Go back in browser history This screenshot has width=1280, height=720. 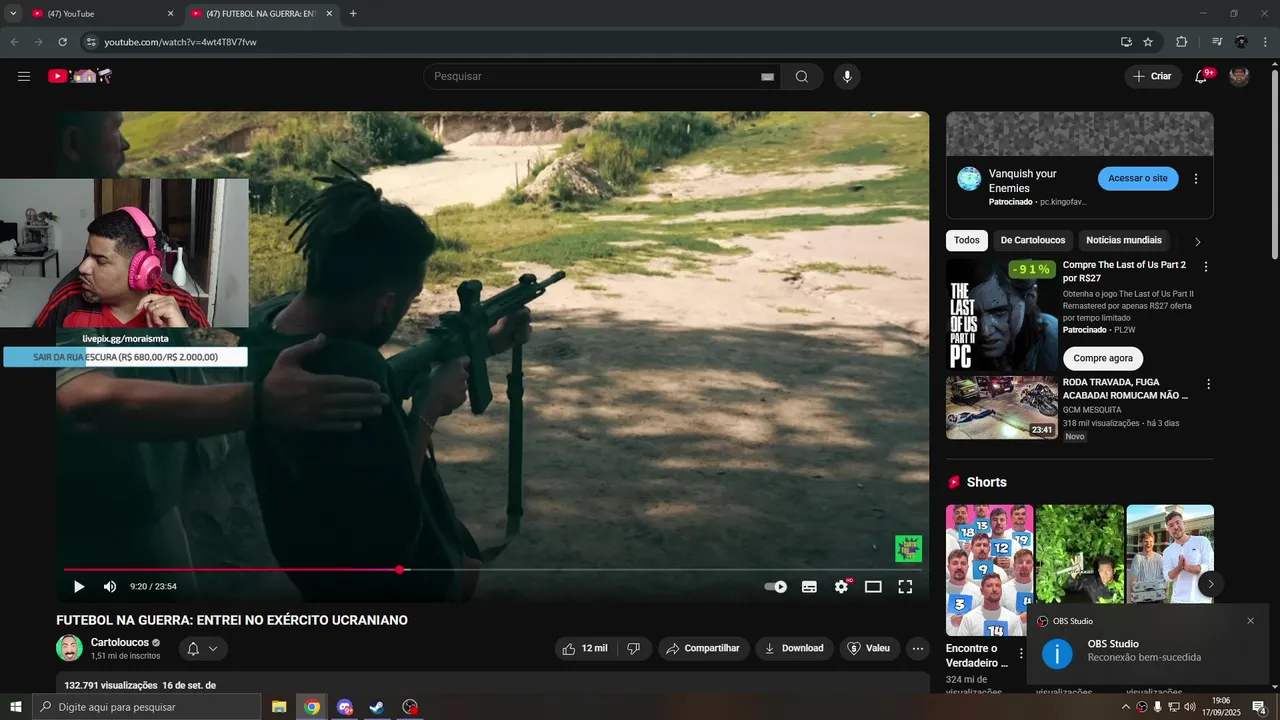14,42
